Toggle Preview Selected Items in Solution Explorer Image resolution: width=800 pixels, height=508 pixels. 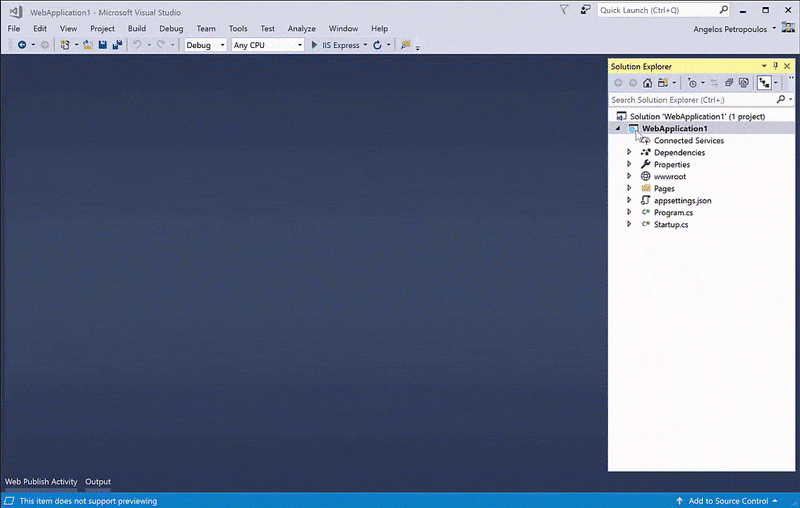coord(765,83)
